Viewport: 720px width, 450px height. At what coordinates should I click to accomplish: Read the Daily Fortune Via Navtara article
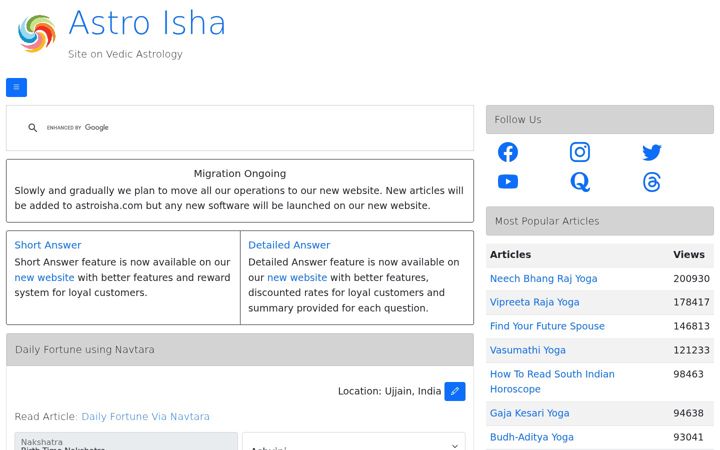(x=146, y=416)
